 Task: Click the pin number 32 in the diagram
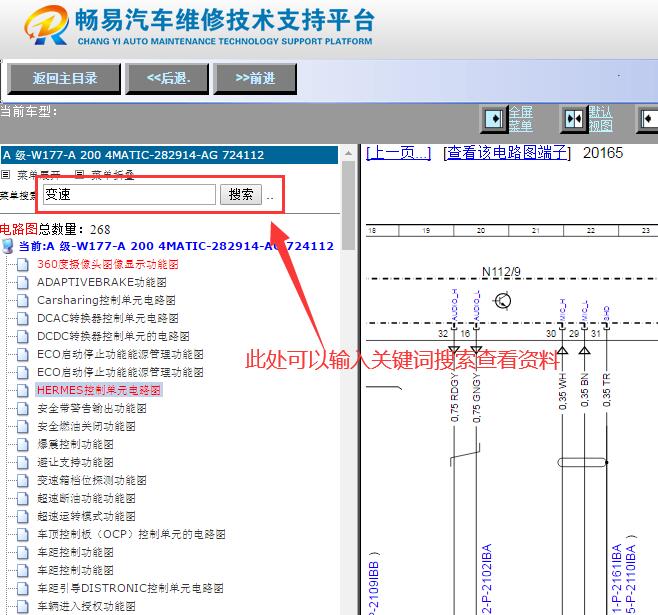443,334
